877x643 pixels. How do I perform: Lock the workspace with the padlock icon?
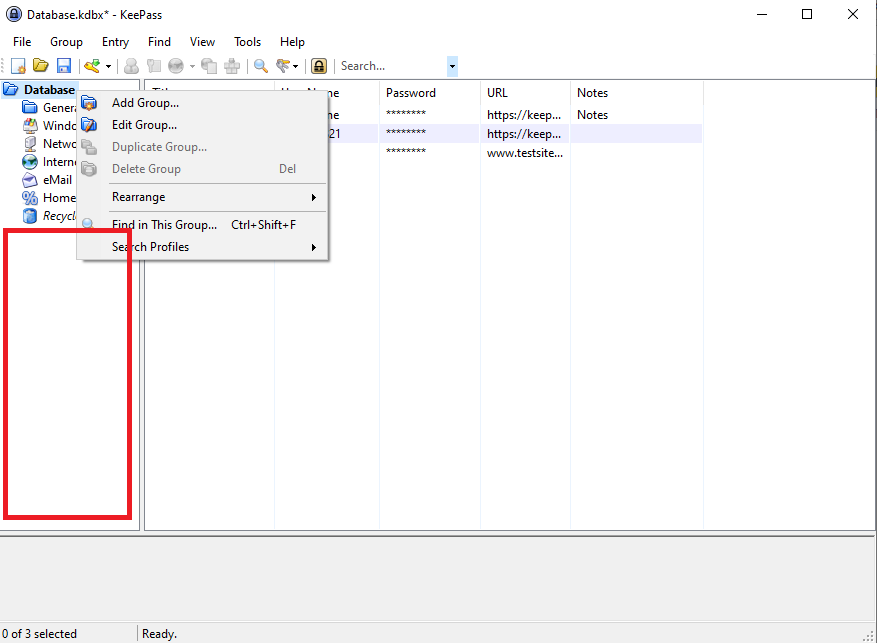[318, 65]
